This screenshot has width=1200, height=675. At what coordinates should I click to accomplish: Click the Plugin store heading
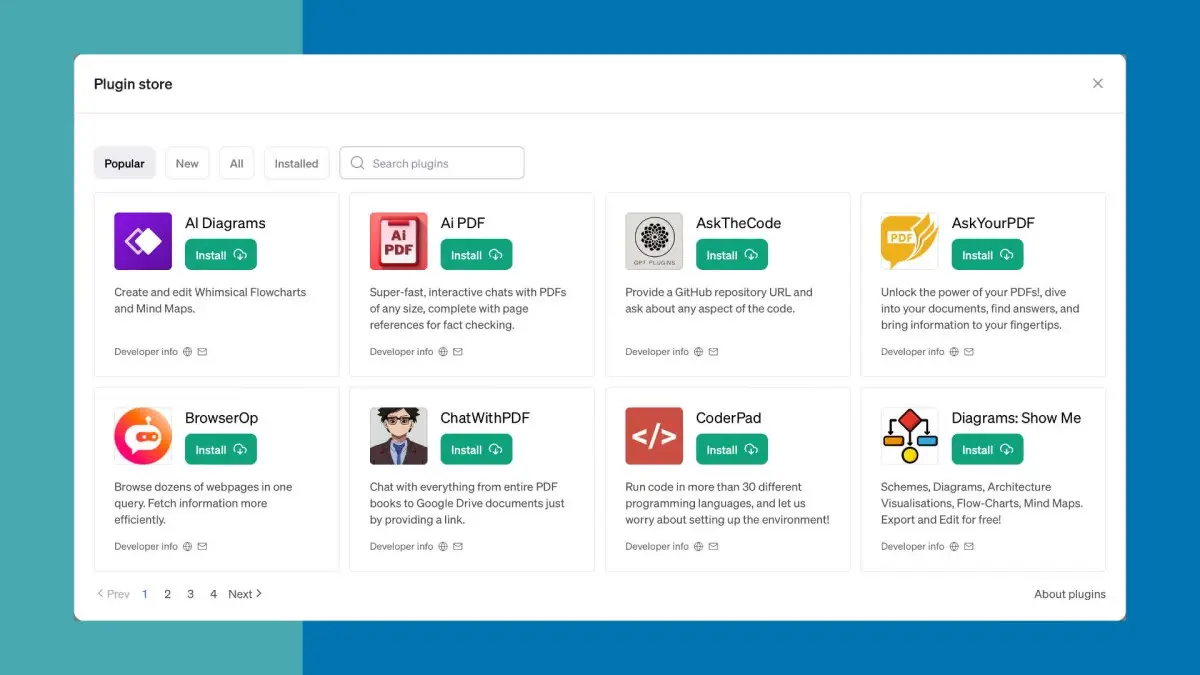tap(133, 84)
